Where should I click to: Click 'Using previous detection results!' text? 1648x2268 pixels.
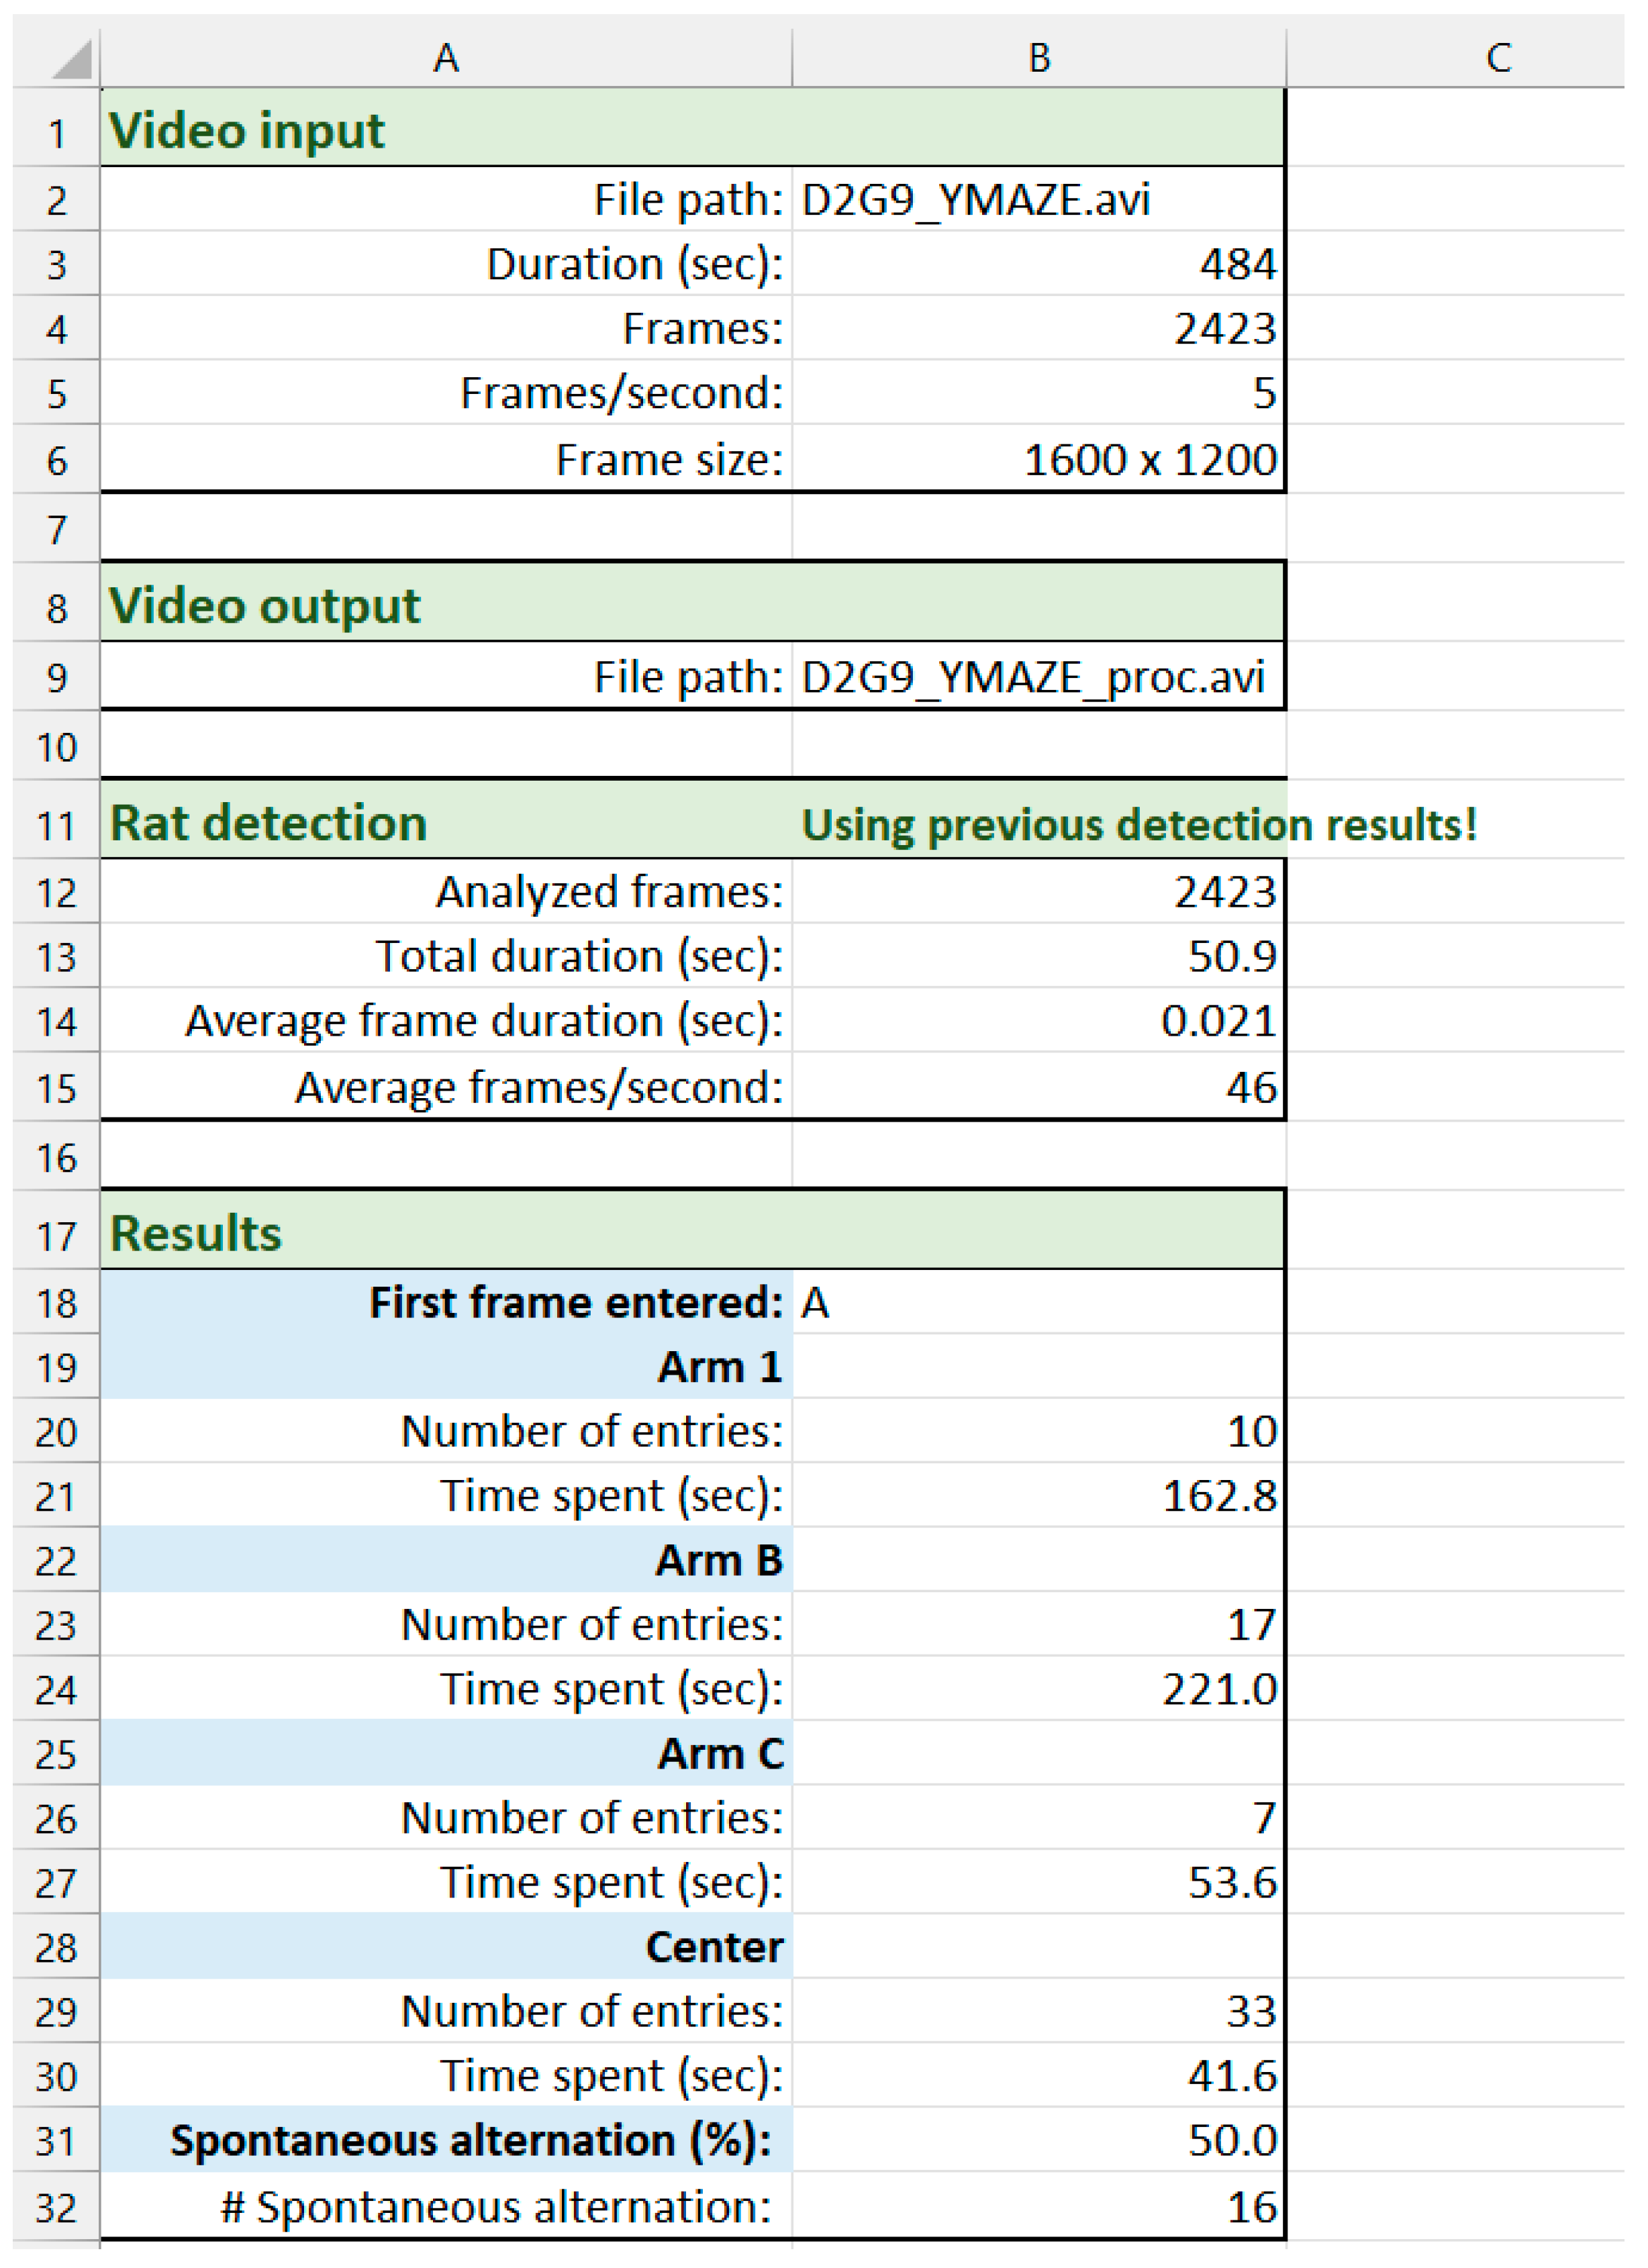tap(1139, 825)
